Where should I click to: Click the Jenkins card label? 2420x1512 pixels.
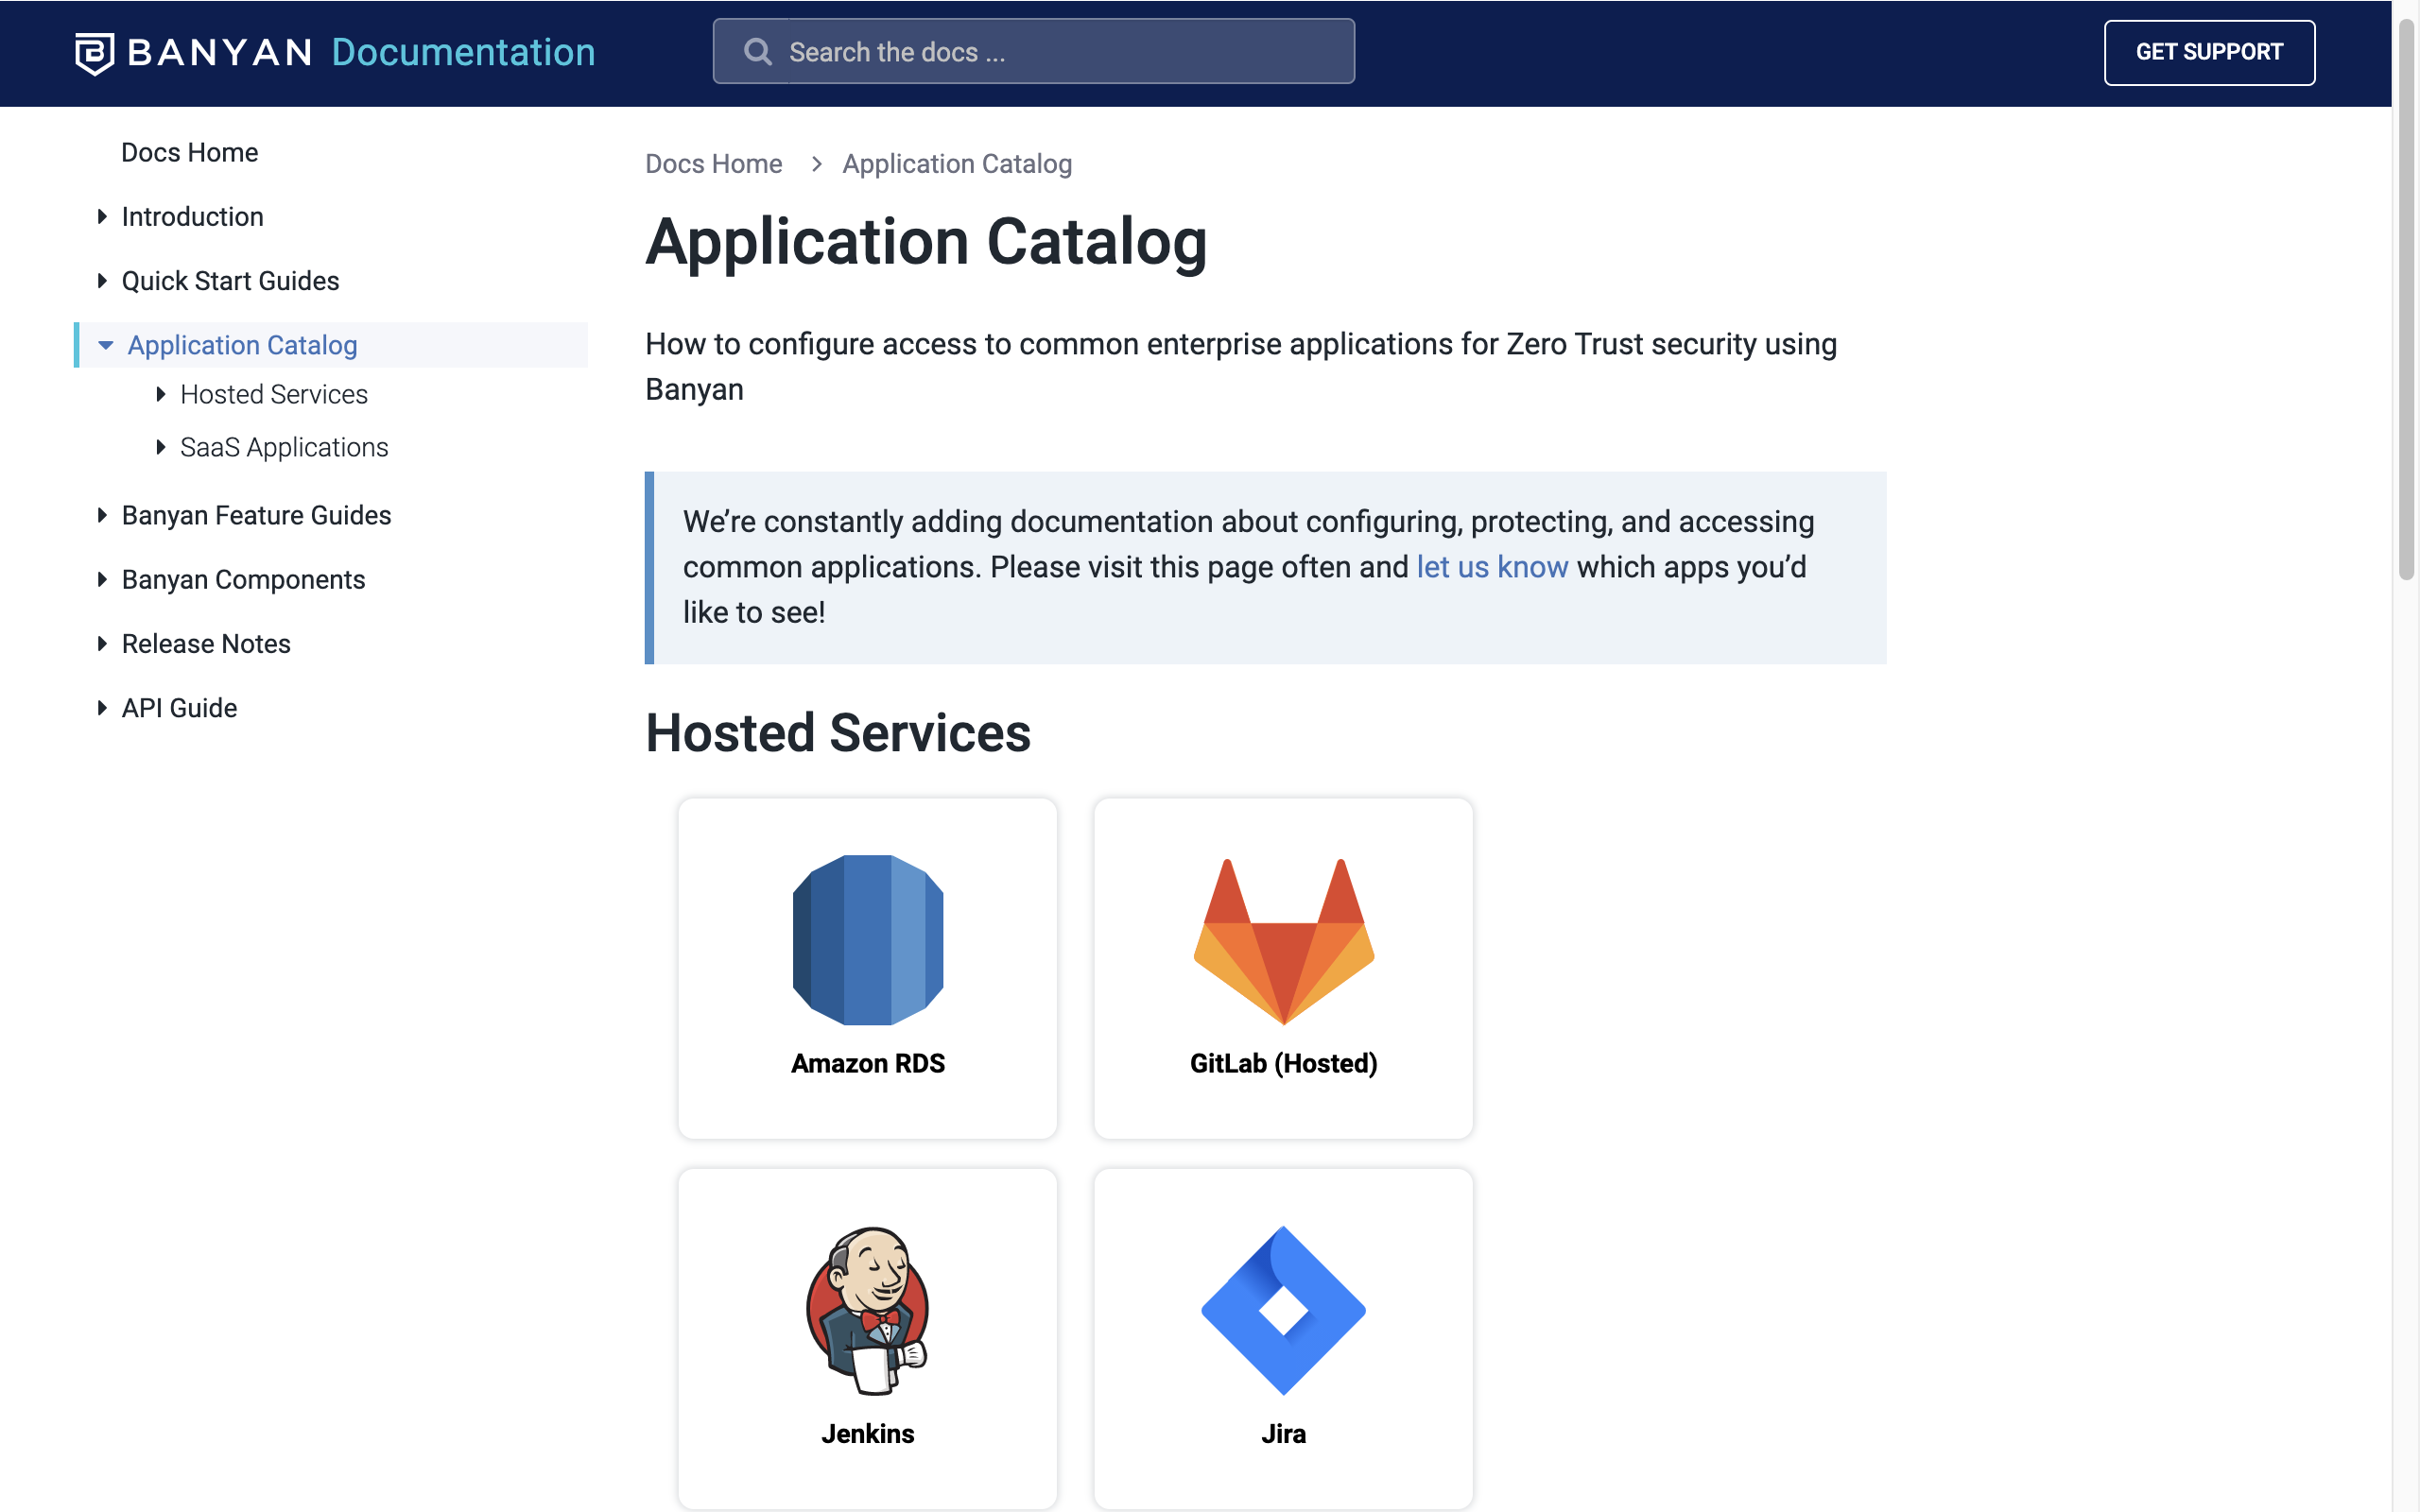(868, 1434)
